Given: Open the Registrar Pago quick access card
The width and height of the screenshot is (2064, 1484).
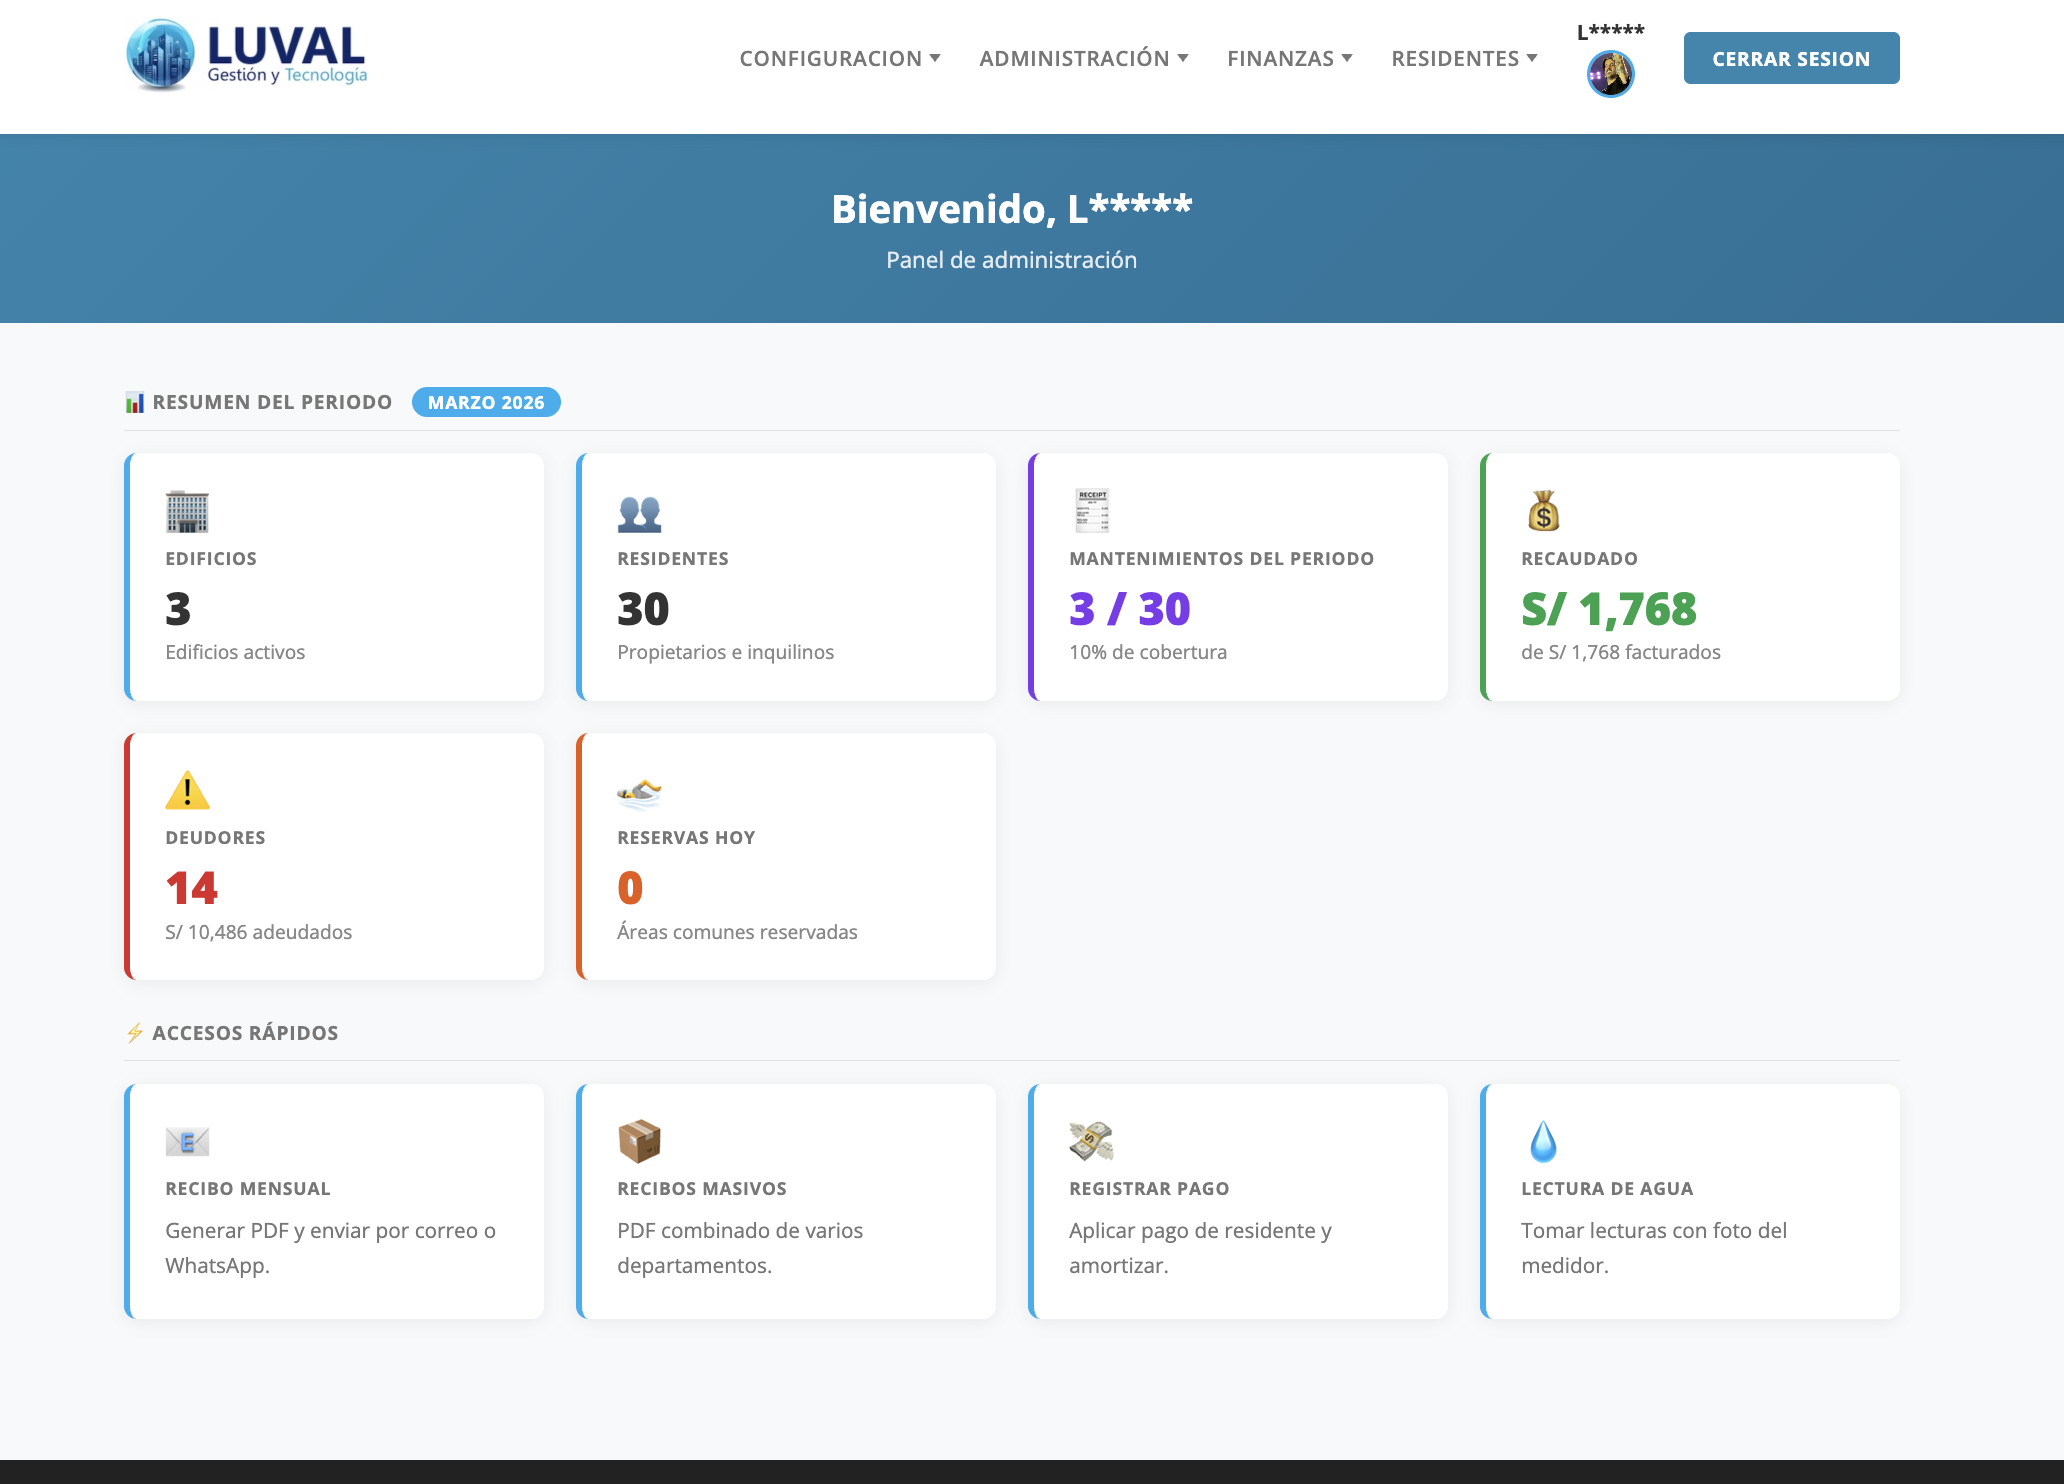Looking at the screenshot, I should pos(1238,1201).
